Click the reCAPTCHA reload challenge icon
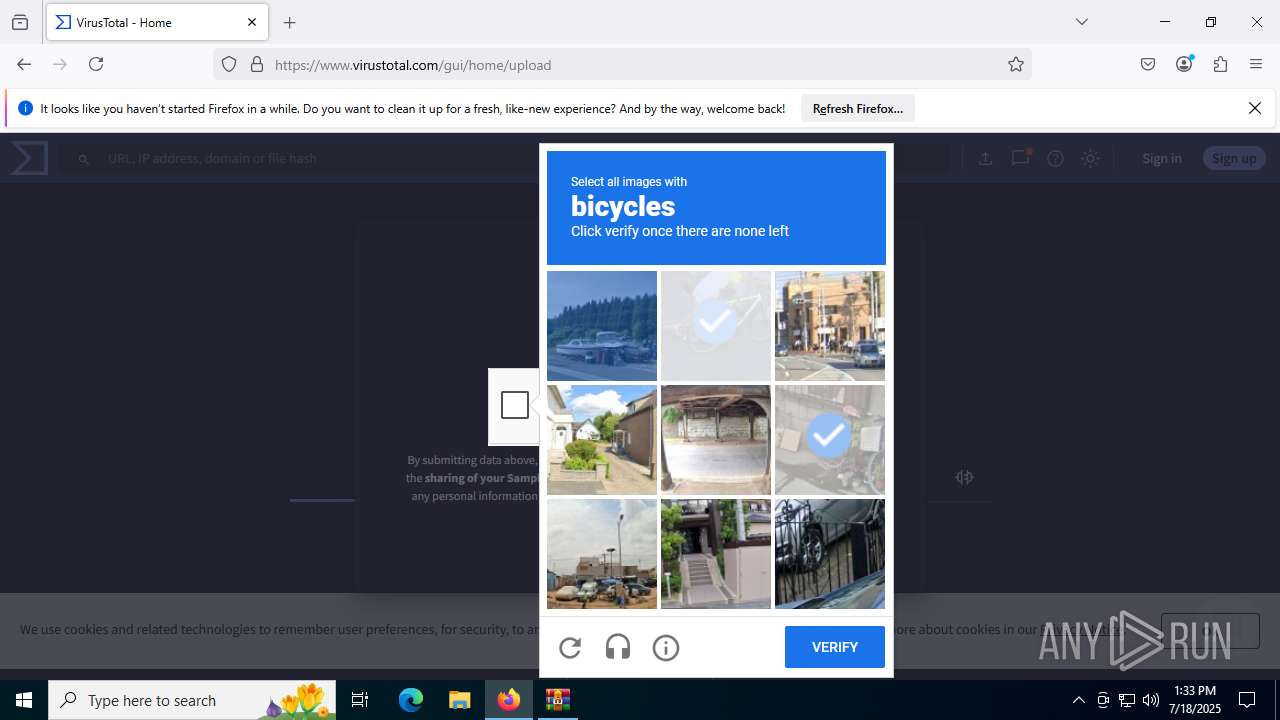Screen dimensions: 1280x720 (x=570, y=648)
